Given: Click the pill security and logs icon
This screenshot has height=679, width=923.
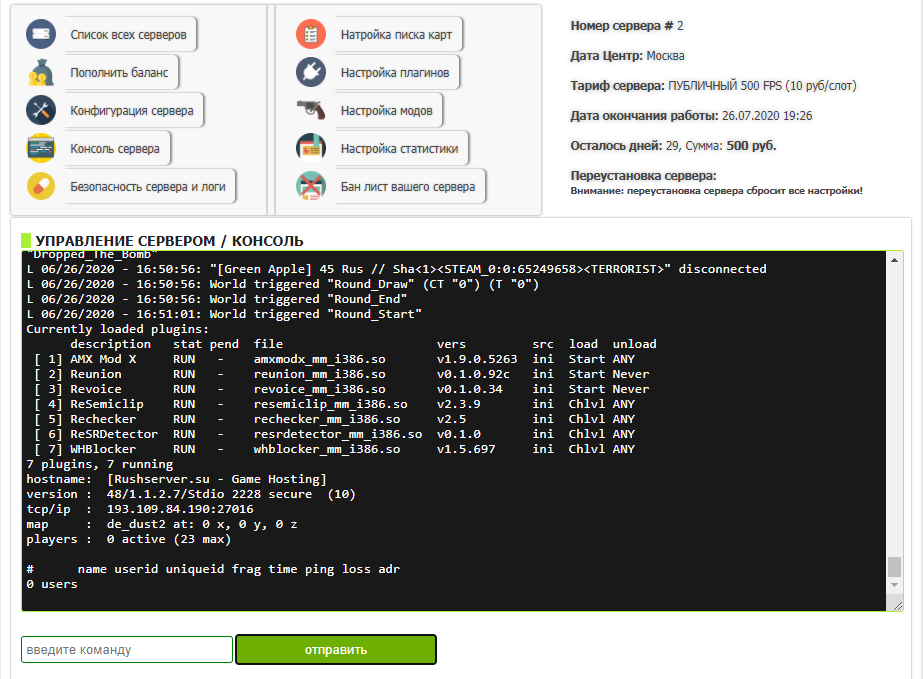Looking at the screenshot, I should click(x=41, y=186).
